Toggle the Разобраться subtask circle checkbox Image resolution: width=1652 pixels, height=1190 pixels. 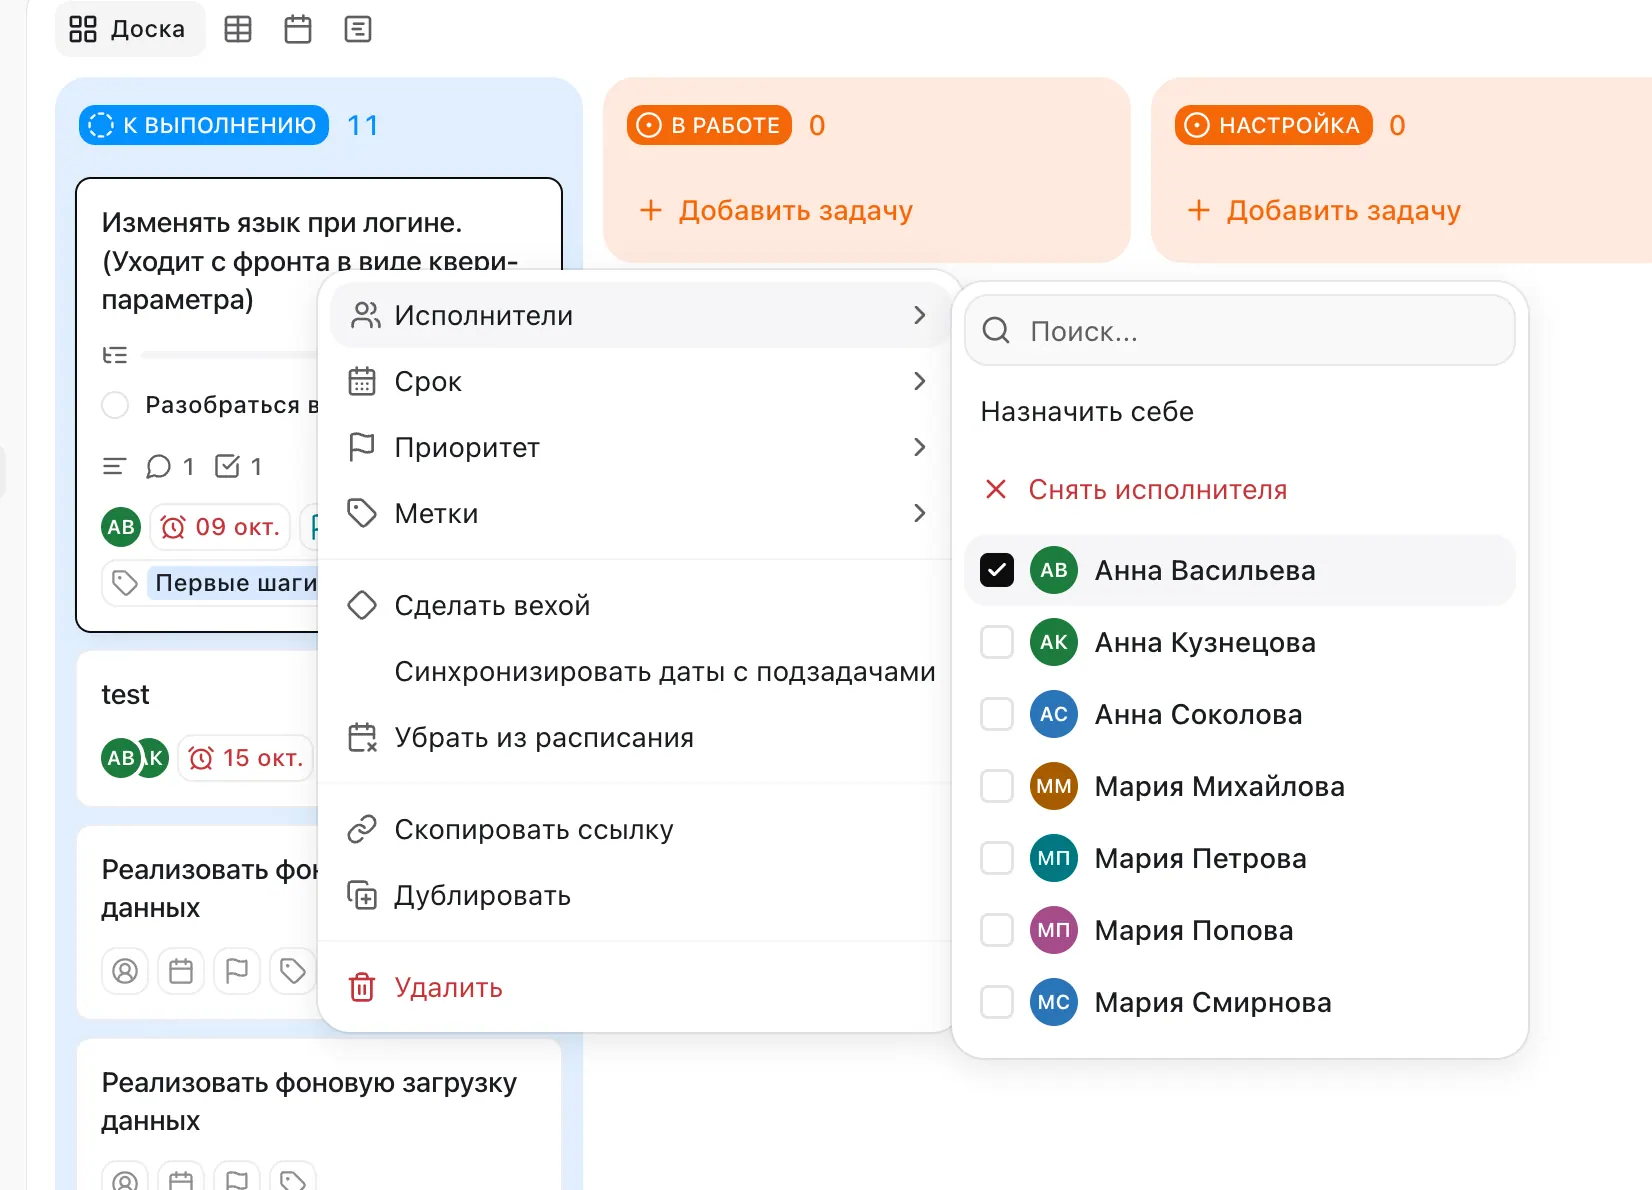(x=116, y=405)
